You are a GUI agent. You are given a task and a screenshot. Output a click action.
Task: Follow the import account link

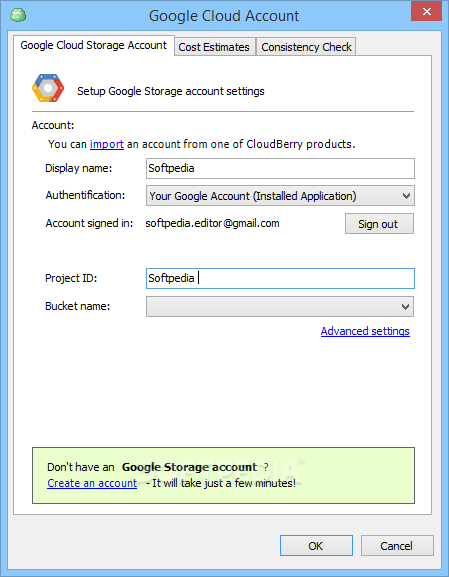(x=107, y=144)
